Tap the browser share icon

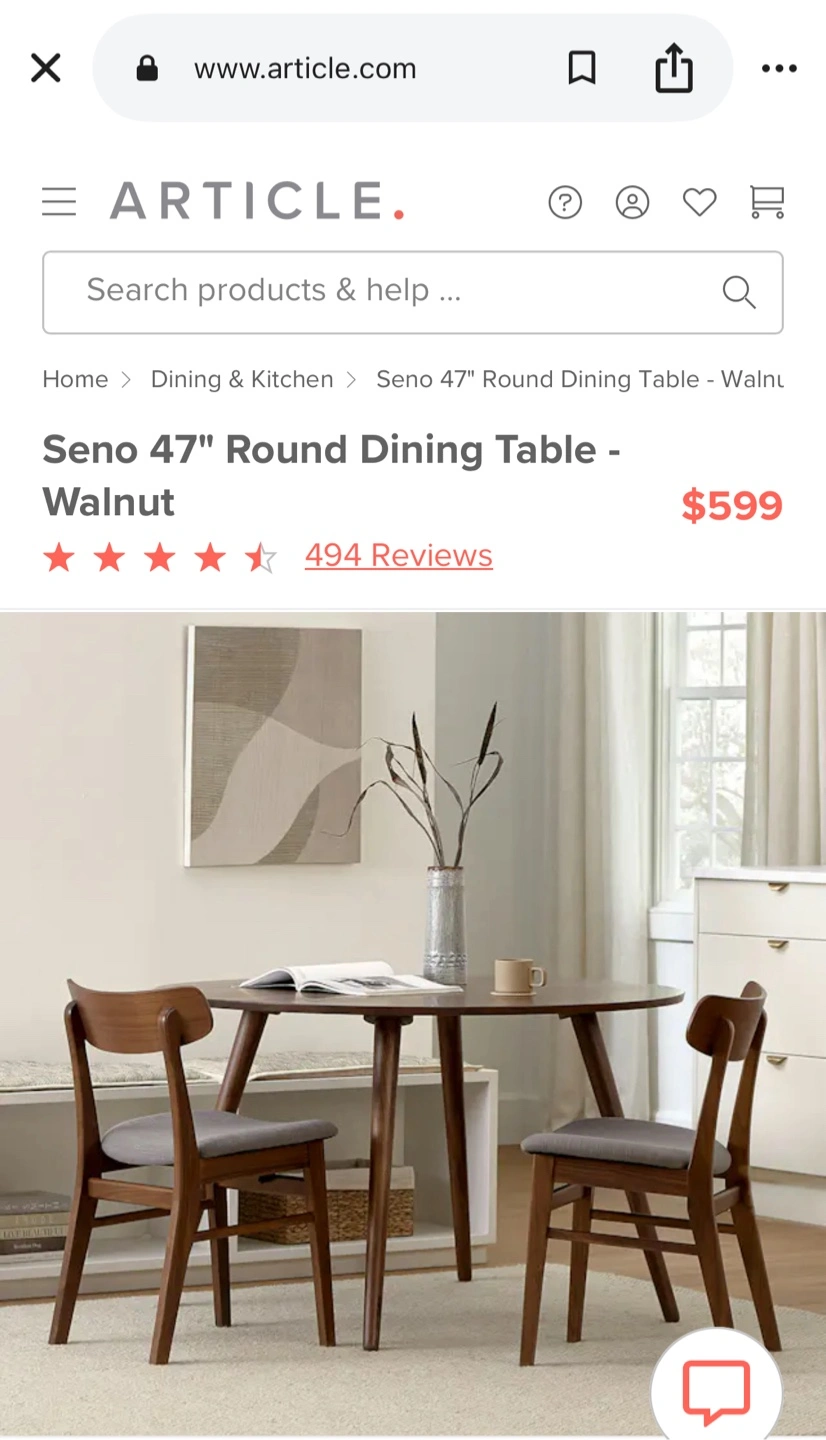pyautogui.click(x=674, y=67)
